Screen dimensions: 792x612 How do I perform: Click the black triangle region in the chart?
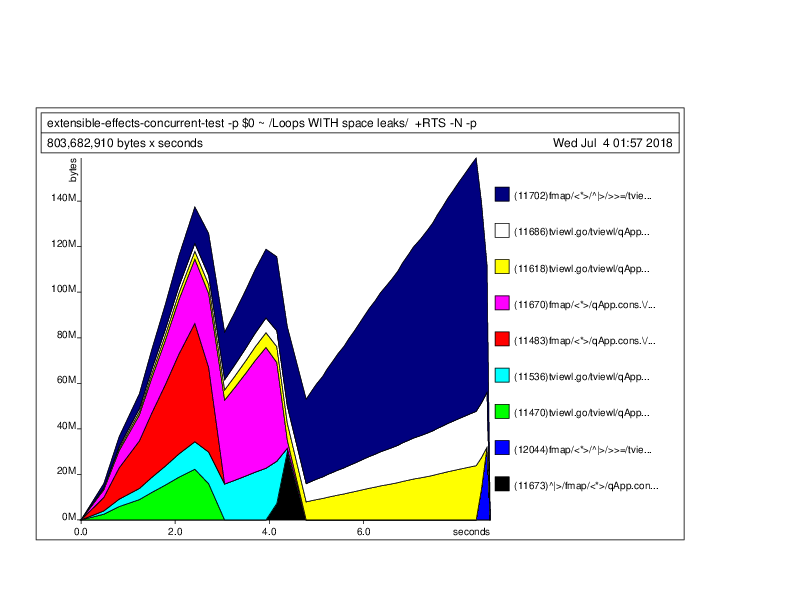(289, 500)
